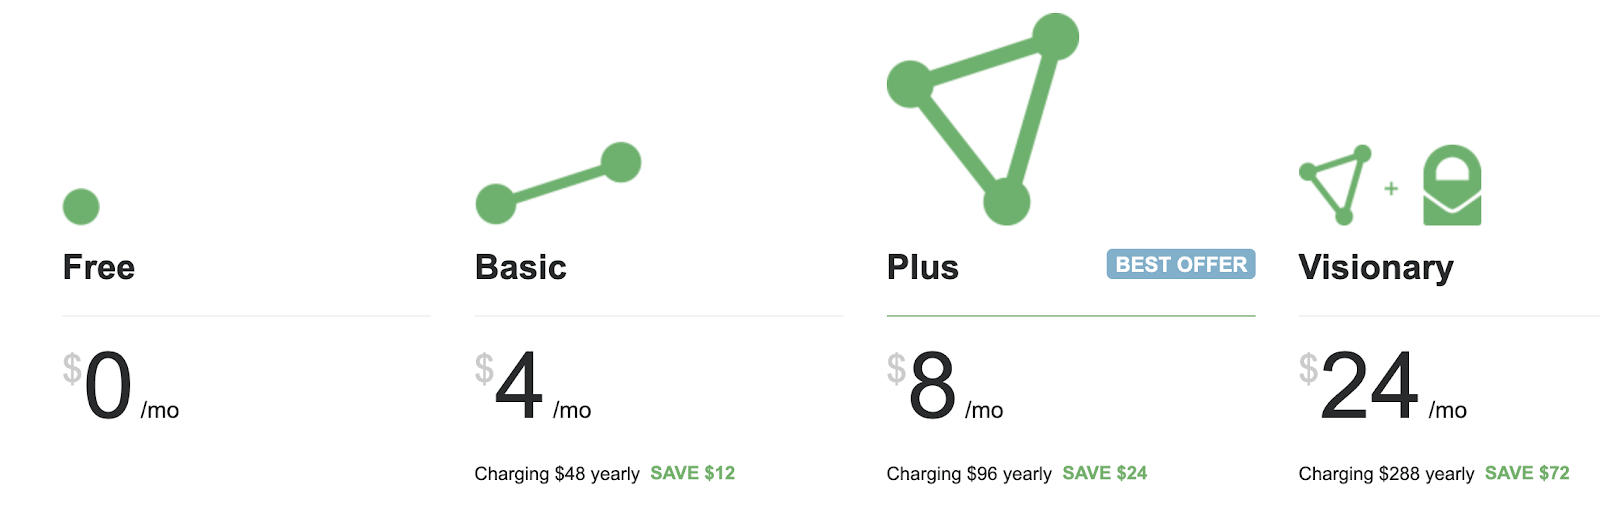Click the small ProtonVPN triangle Visionary icon
Viewport: 1600px width, 509px height.
(x=1335, y=185)
